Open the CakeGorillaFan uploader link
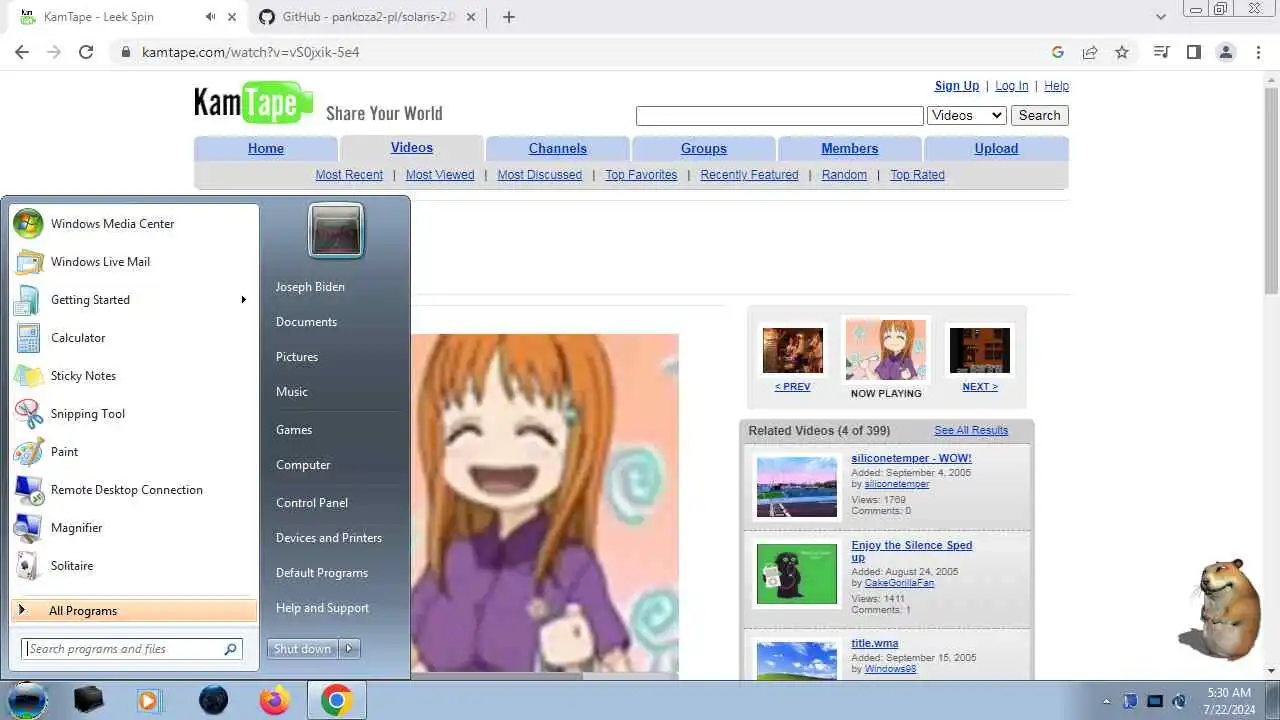 pos(899,583)
